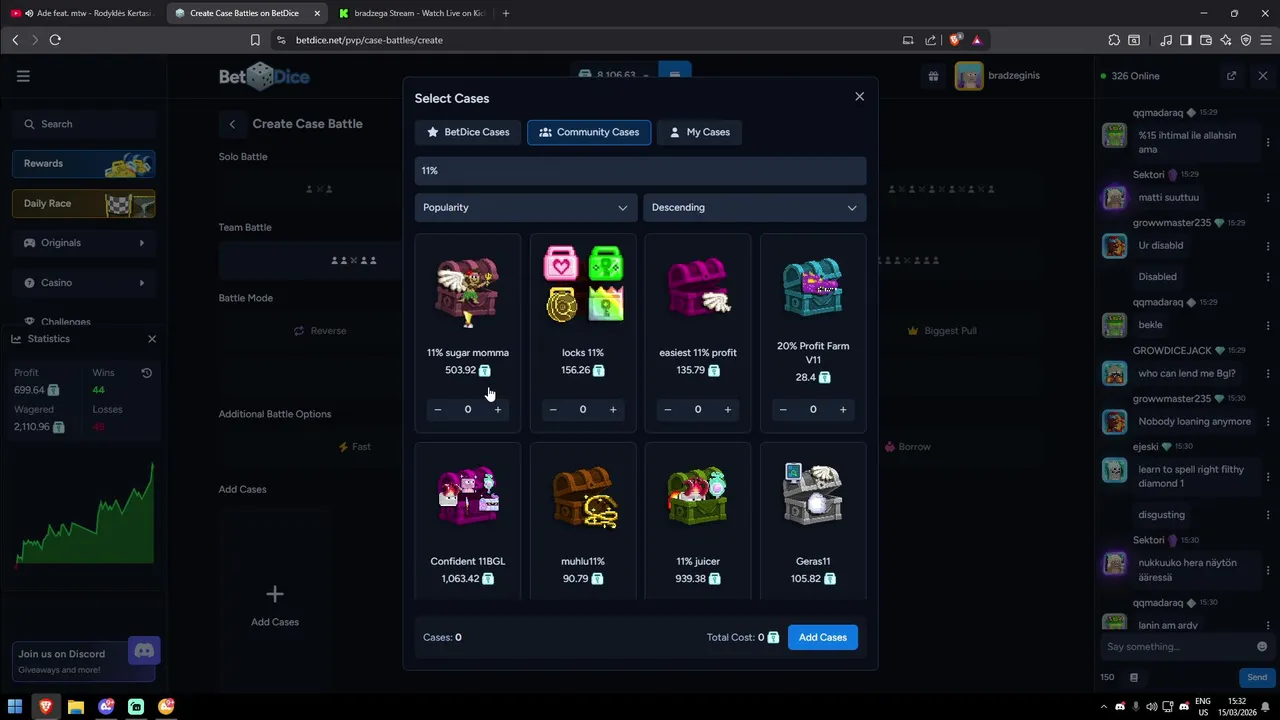The image size is (1280, 720).
Task: Increase quantity of 11% sugar momma case
Action: [498, 409]
